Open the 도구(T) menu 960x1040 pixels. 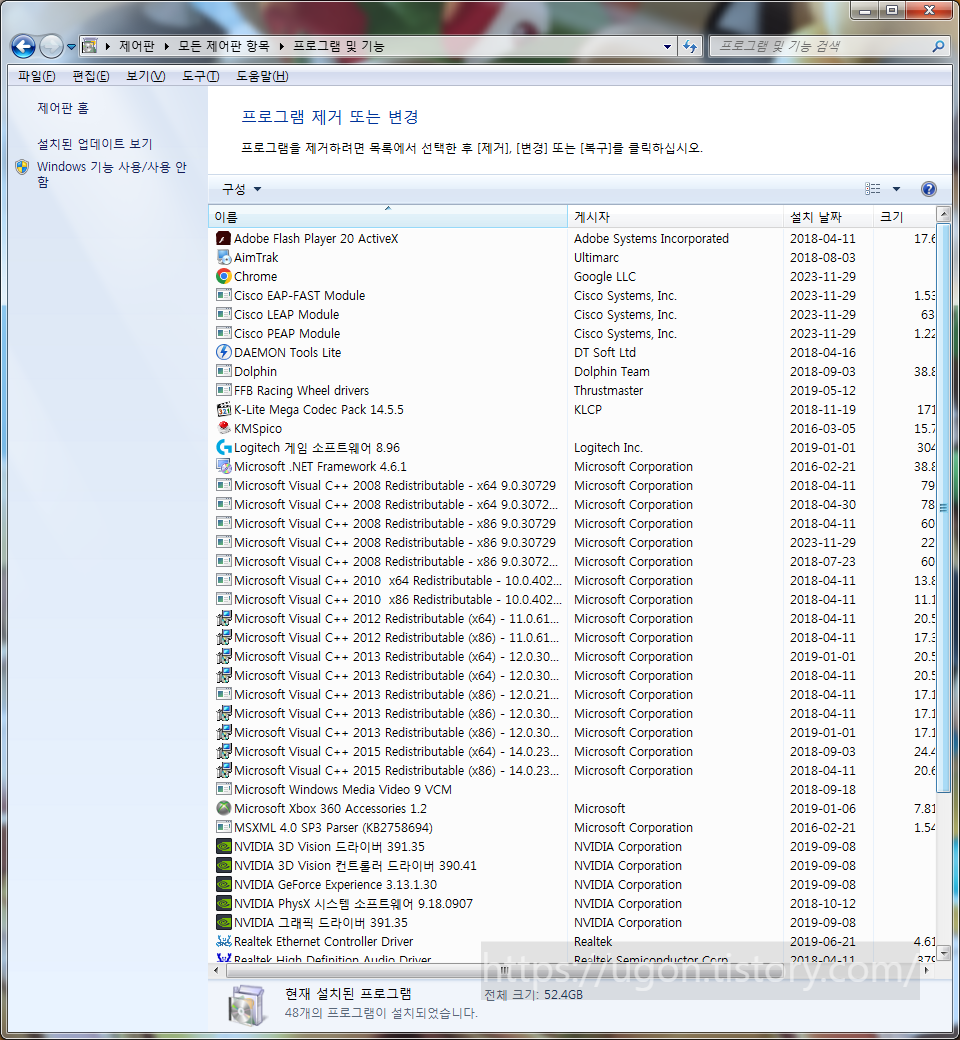[x=200, y=76]
